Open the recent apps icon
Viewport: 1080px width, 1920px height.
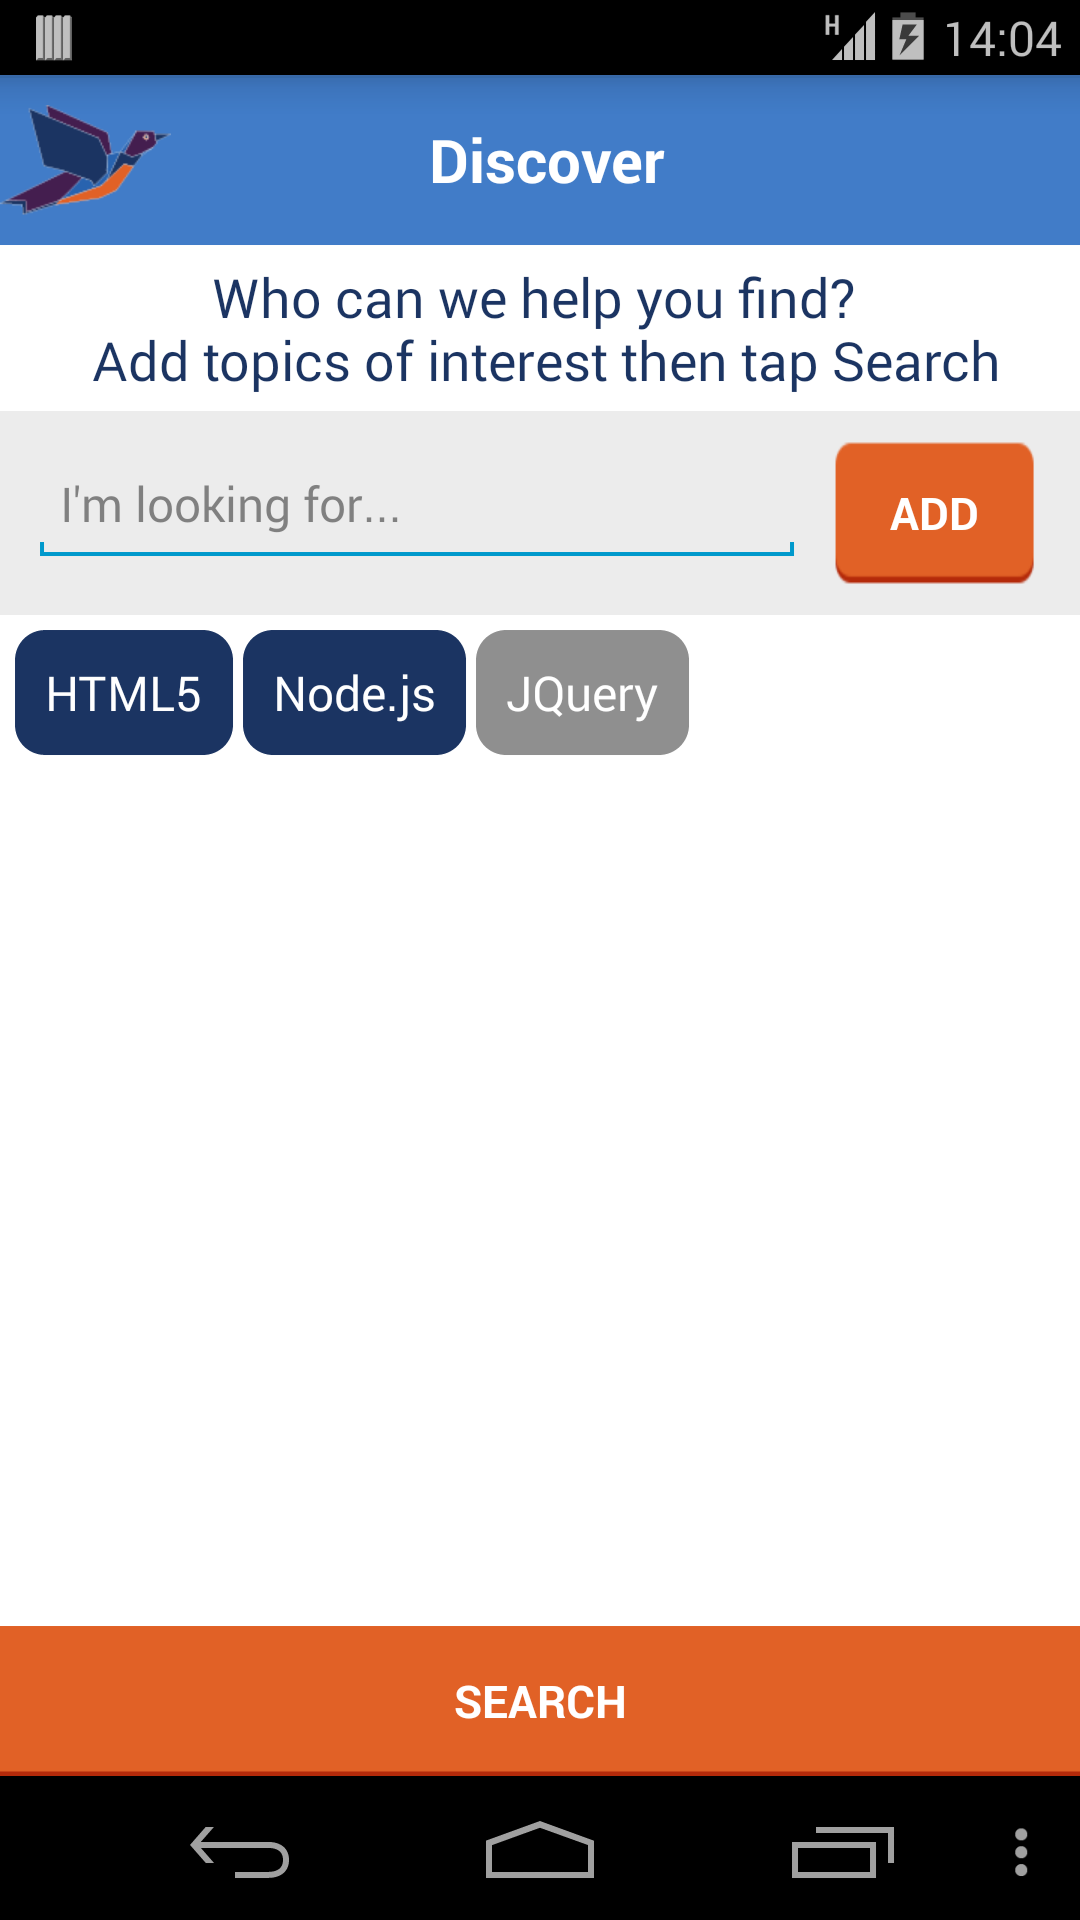click(x=841, y=1852)
